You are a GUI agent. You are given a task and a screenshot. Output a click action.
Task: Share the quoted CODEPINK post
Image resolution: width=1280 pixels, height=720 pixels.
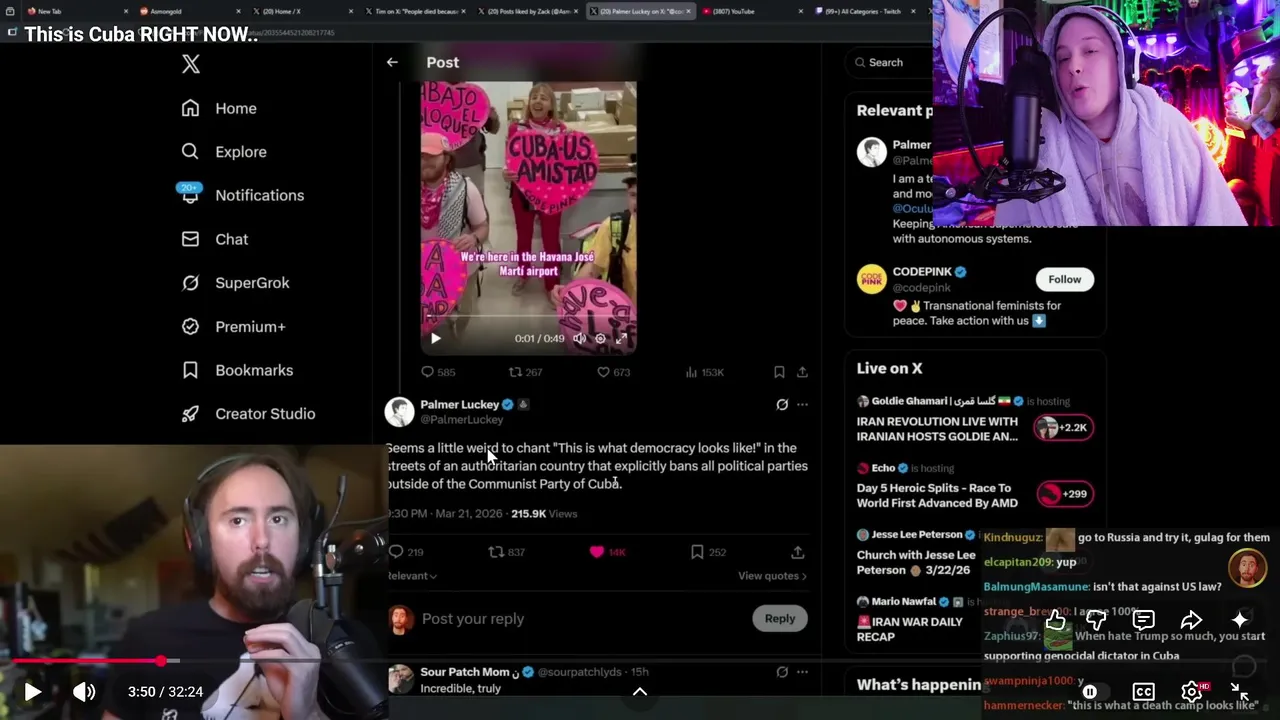coord(802,372)
